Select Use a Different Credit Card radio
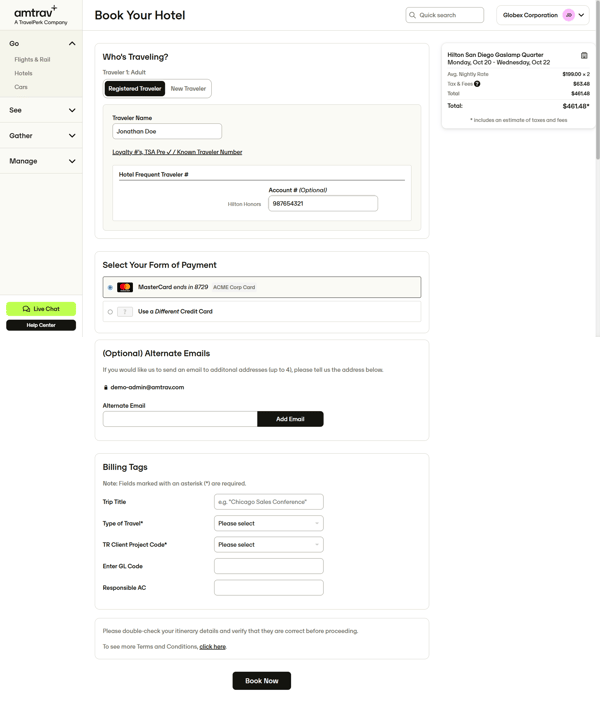 (x=110, y=312)
